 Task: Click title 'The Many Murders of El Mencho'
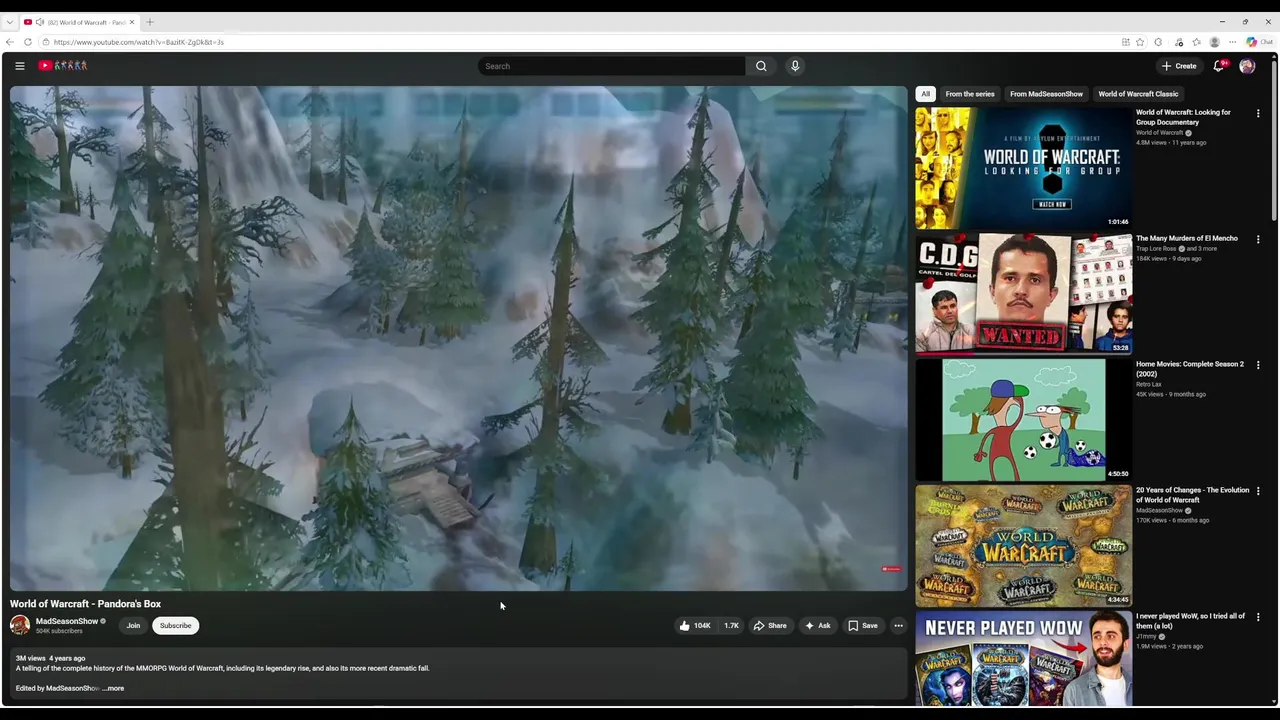coord(1186,239)
